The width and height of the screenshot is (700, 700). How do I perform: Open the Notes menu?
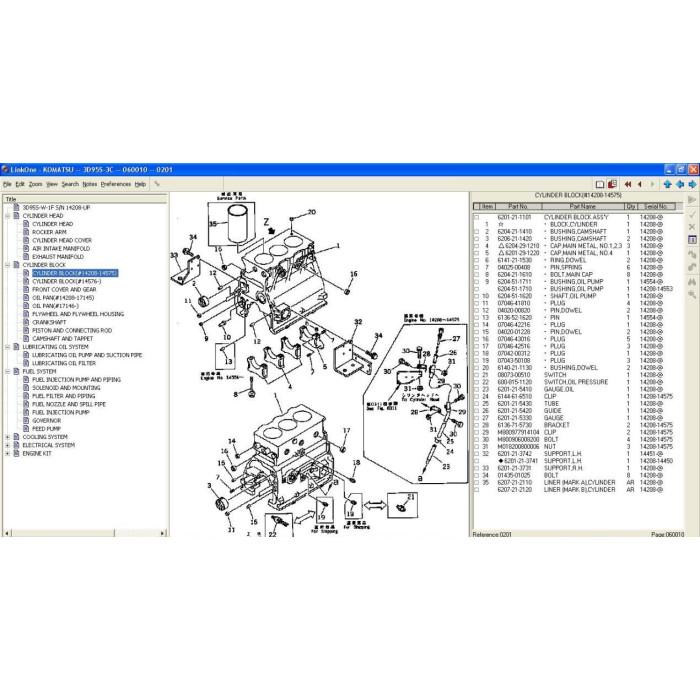(x=90, y=184)
